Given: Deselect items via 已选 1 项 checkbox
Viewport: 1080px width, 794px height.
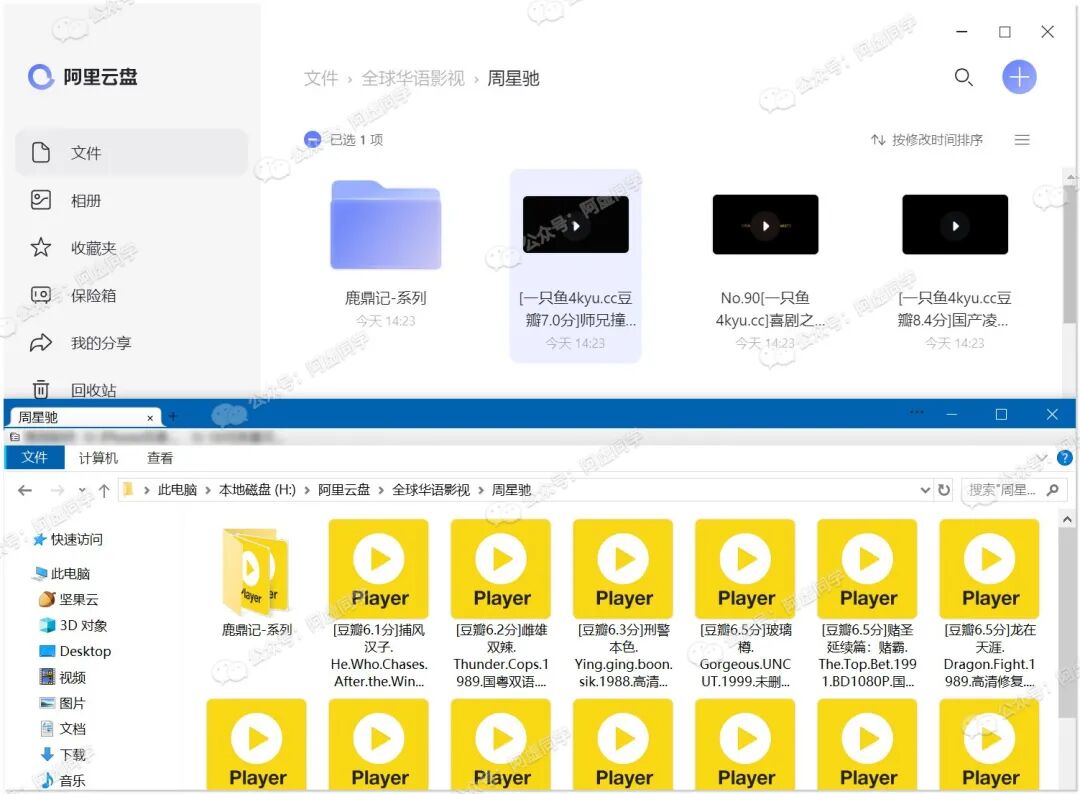Looking at the screenshot, I should pyautogui.click(x=313, y=140).
